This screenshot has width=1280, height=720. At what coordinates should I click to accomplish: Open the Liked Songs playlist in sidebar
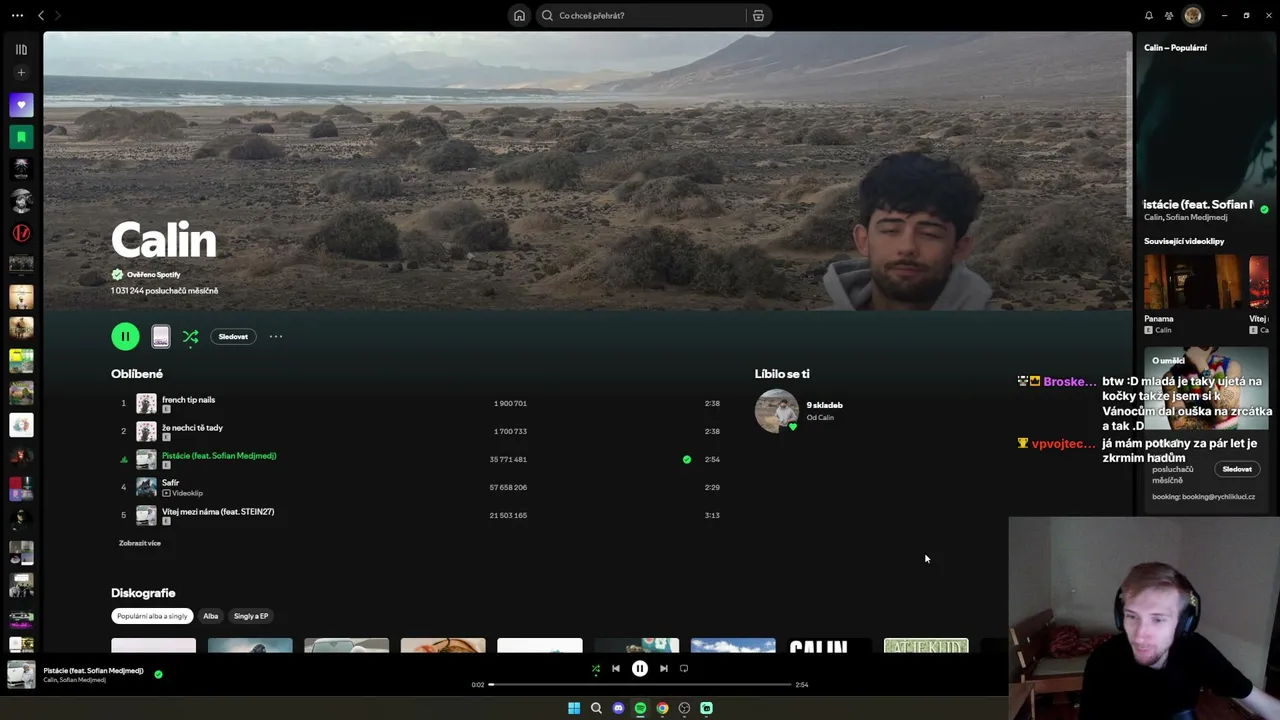click(x=21, y=104)
